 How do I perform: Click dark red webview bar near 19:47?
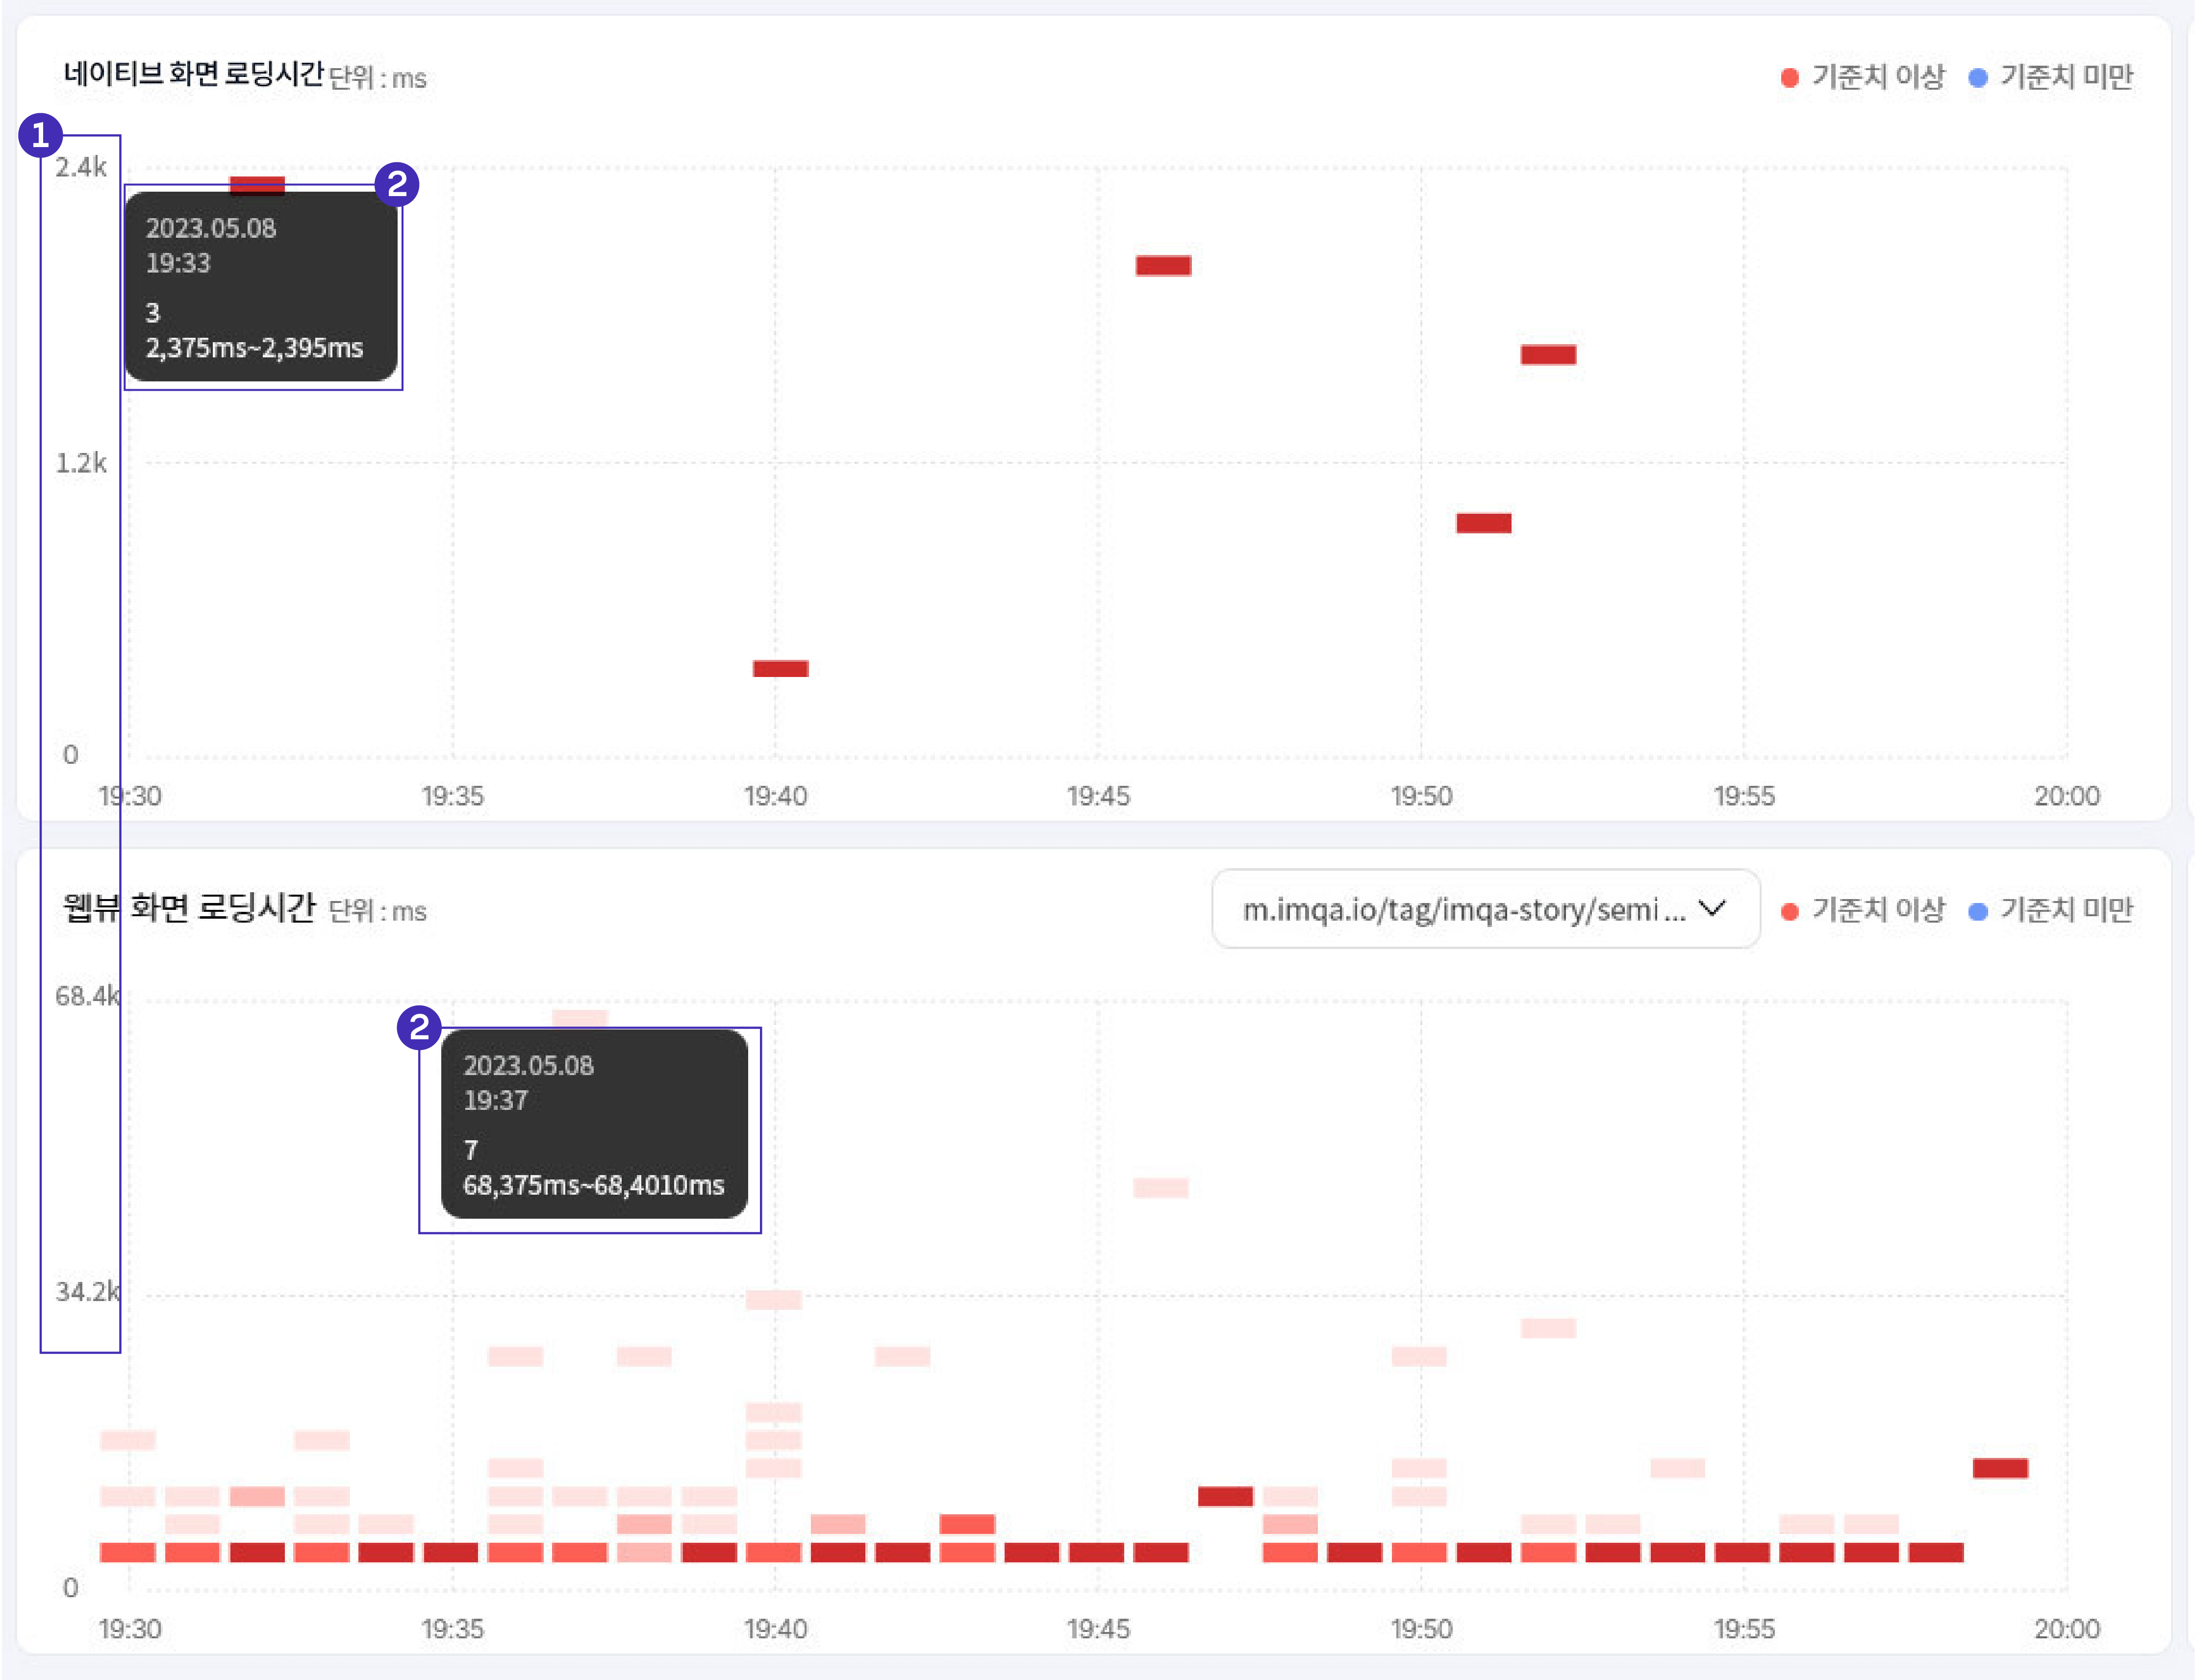point(1225,1496)
